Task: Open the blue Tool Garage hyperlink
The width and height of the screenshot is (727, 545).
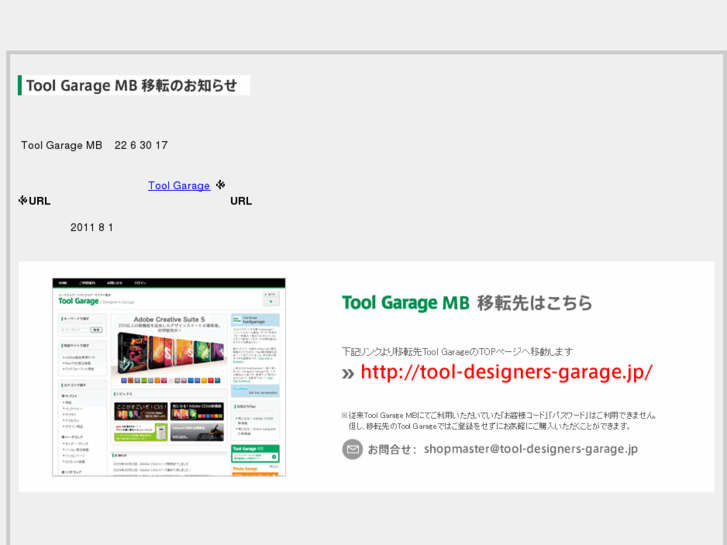Action: pos(179,186)
